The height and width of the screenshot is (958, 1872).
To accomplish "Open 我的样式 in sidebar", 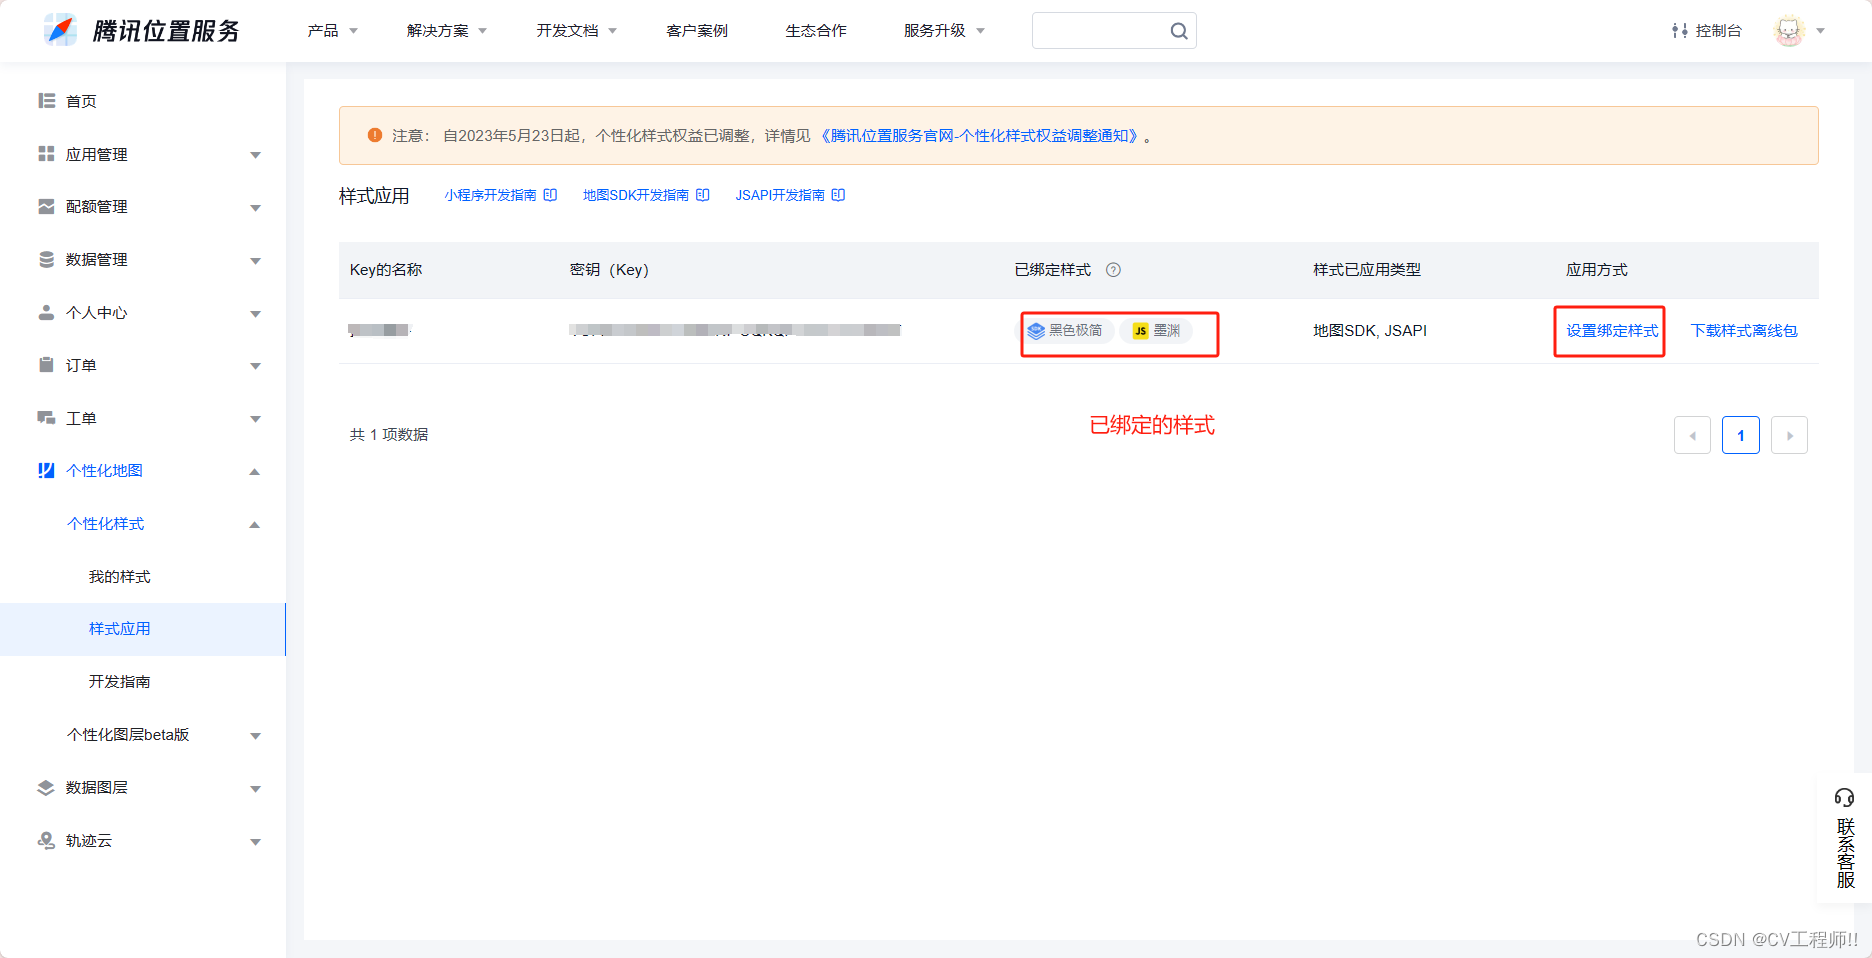I will (x=119, y=576).
